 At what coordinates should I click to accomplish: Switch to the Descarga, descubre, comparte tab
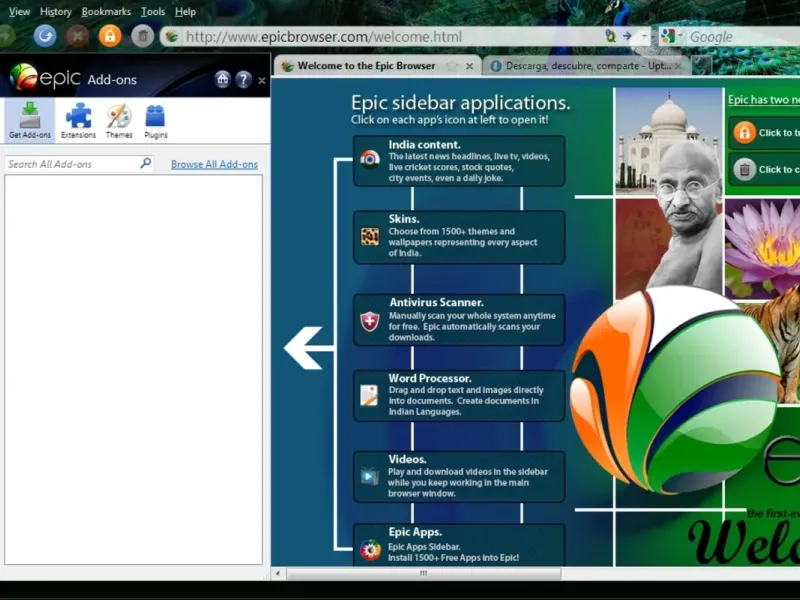click(582, 66)
